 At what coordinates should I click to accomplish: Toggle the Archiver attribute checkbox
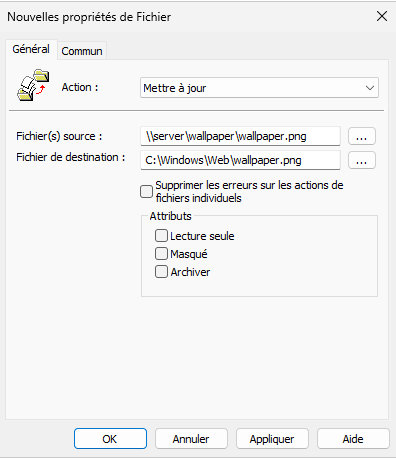tap(161, 272)
